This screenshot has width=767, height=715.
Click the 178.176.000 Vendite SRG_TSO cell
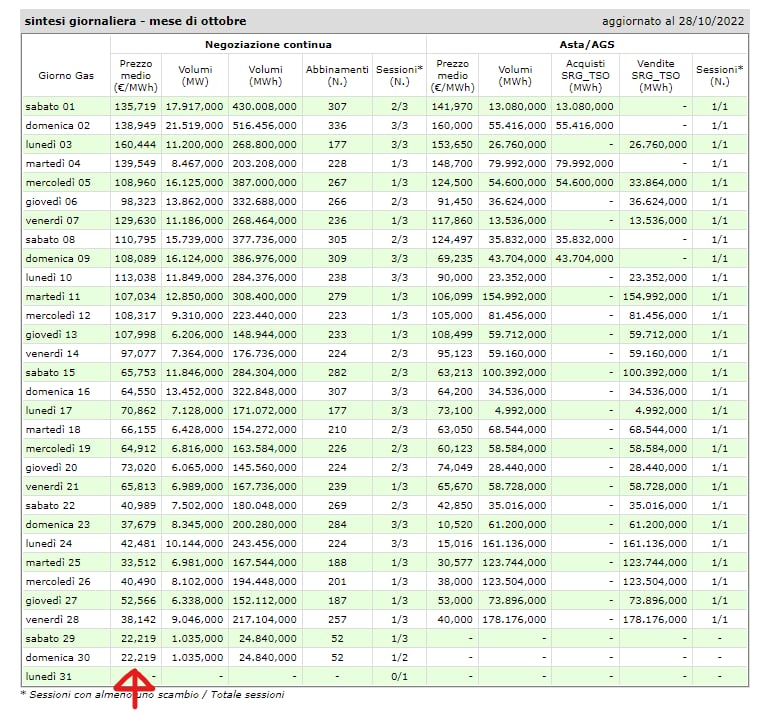click(x=654, y=619)
